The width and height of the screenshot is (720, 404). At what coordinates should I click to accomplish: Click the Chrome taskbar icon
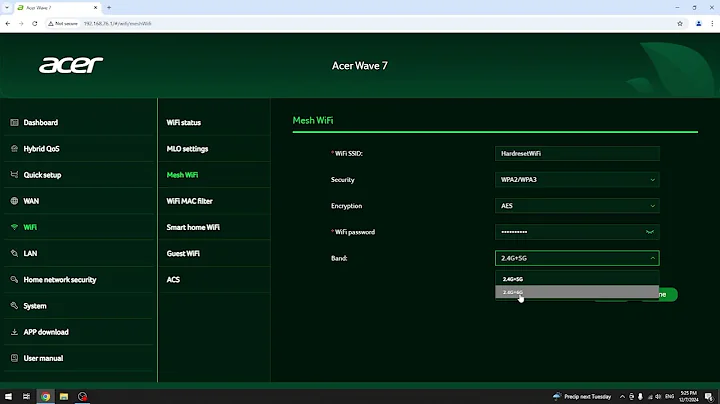click(x=45, y=396)
